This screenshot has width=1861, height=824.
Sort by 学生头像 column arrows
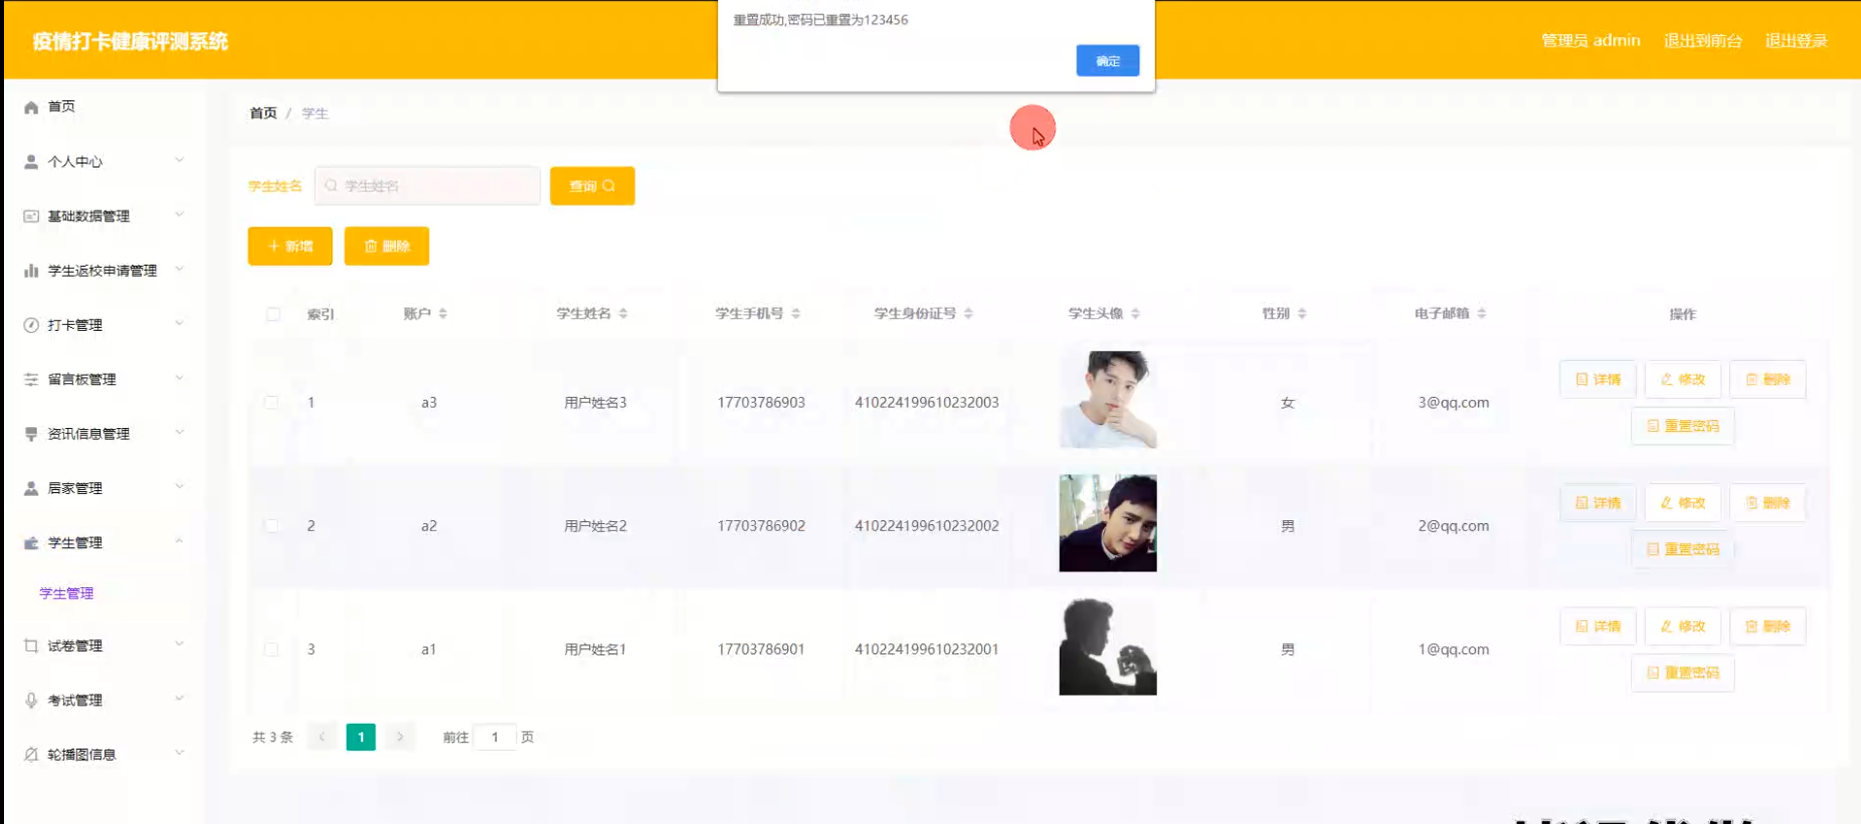[1135, 314]
